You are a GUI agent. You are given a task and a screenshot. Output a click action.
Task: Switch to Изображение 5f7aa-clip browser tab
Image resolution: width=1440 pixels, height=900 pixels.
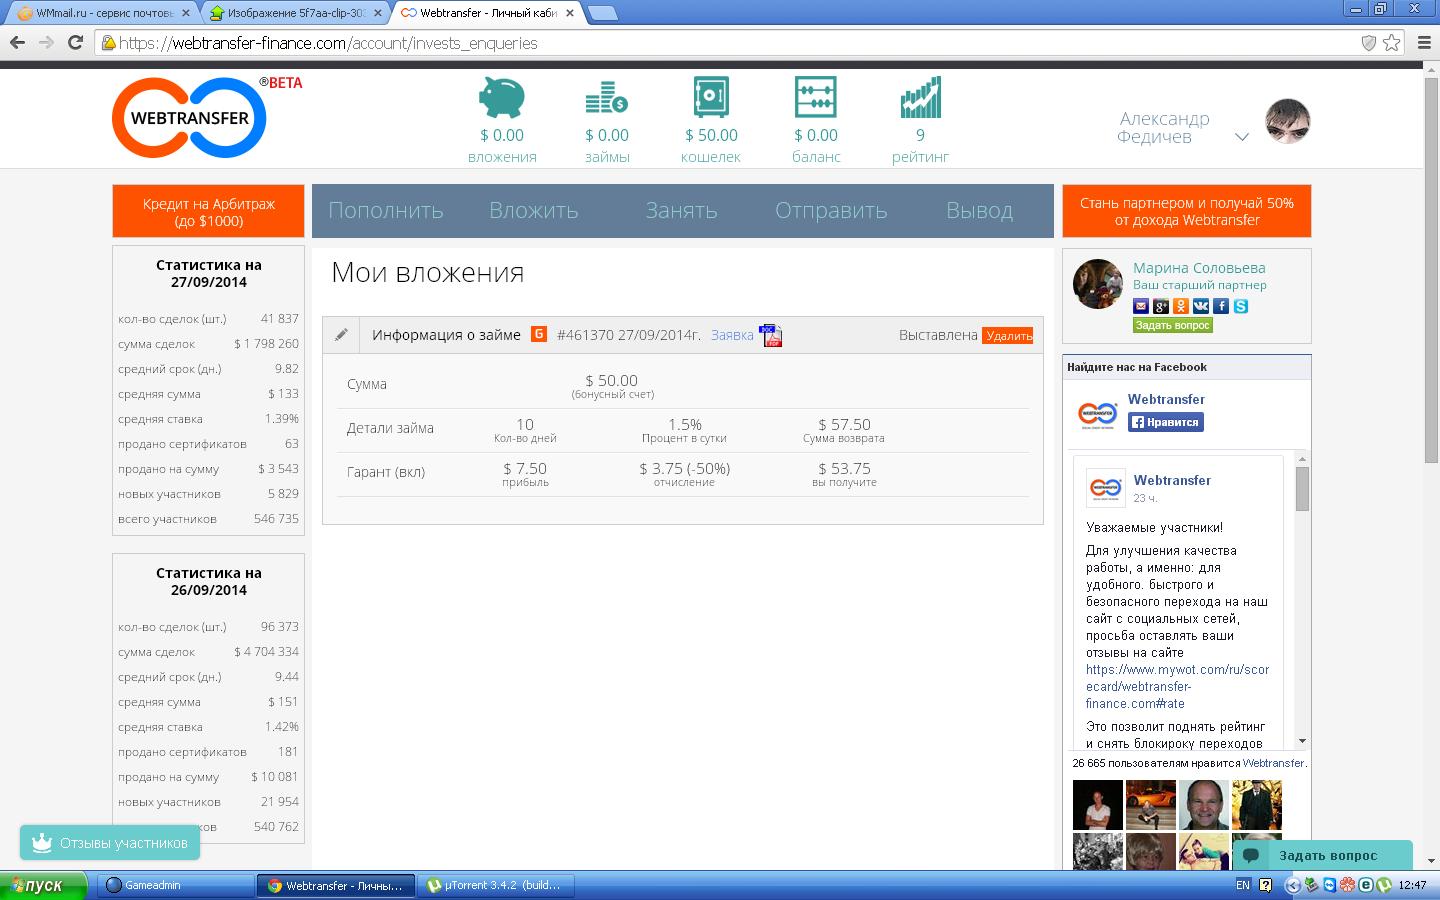point(296,13)
